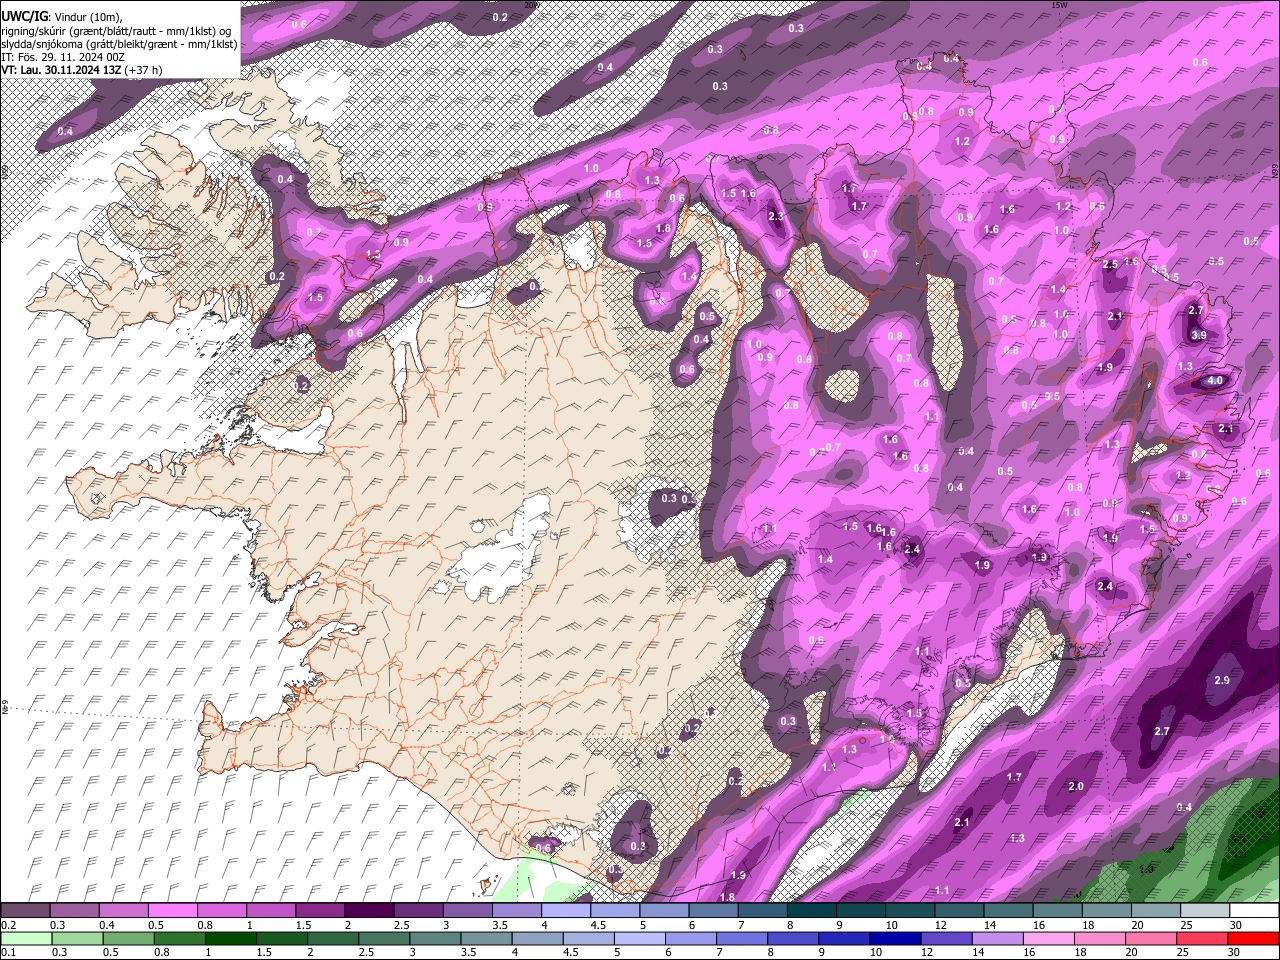Click the 20W longitude label

[x=531, y=5]
